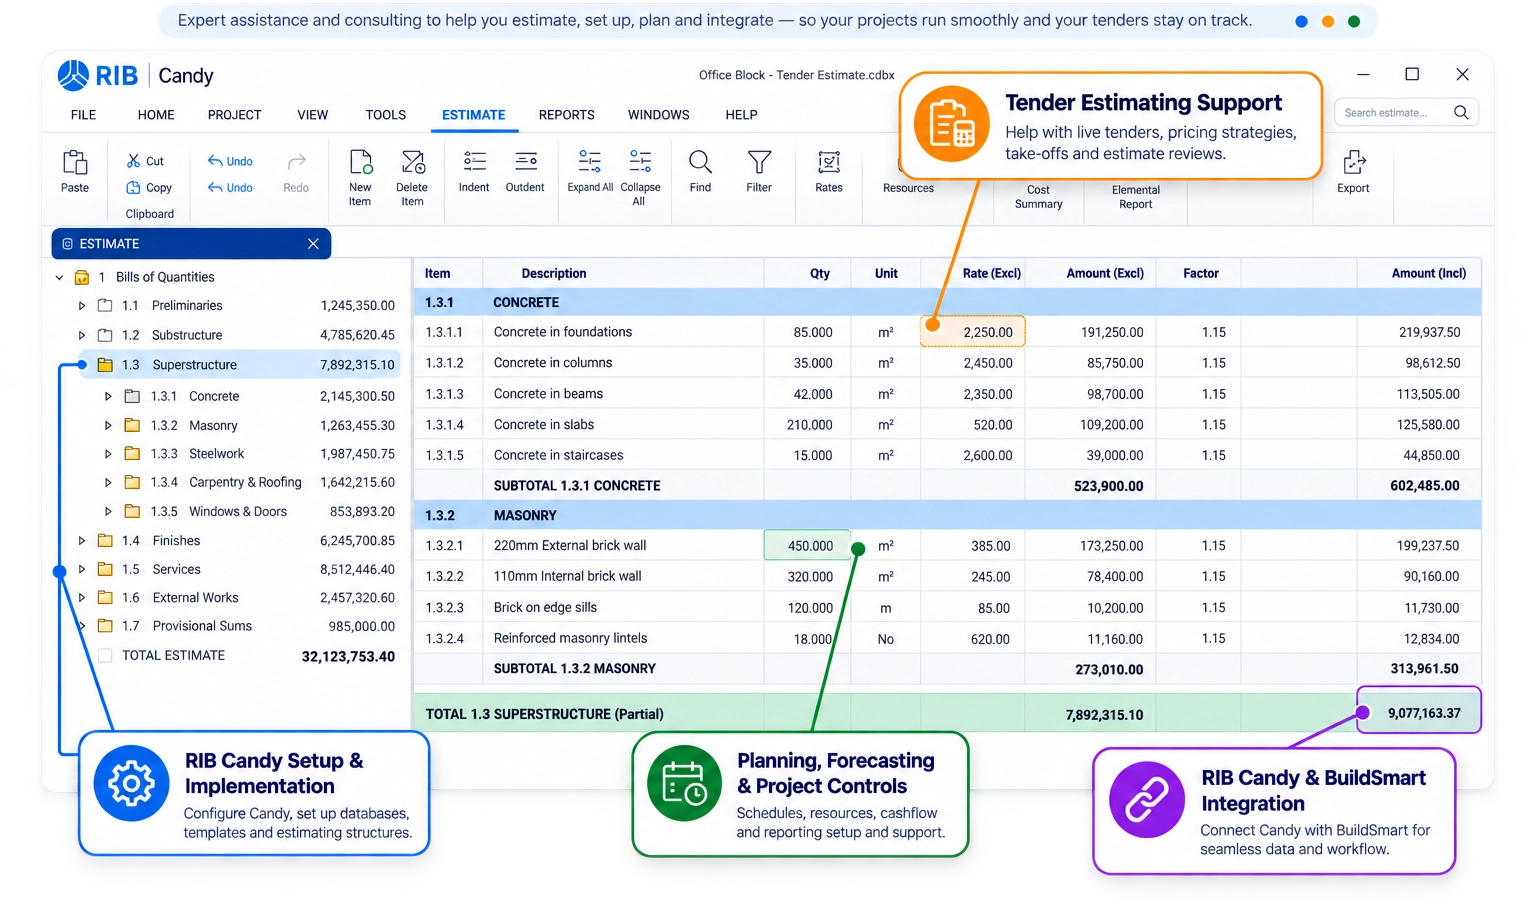
Task: Click the folder icon beside External Works
Action: 105,598
